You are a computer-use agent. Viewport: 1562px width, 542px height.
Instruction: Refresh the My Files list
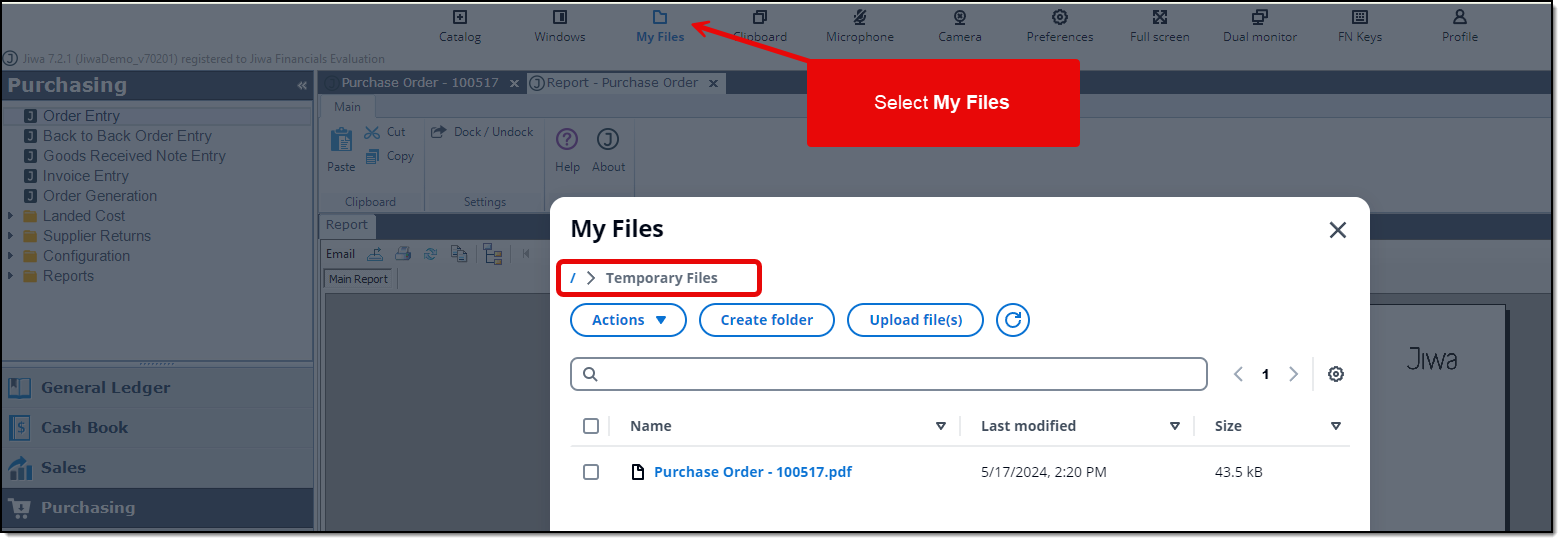(x=1013, y=320)
